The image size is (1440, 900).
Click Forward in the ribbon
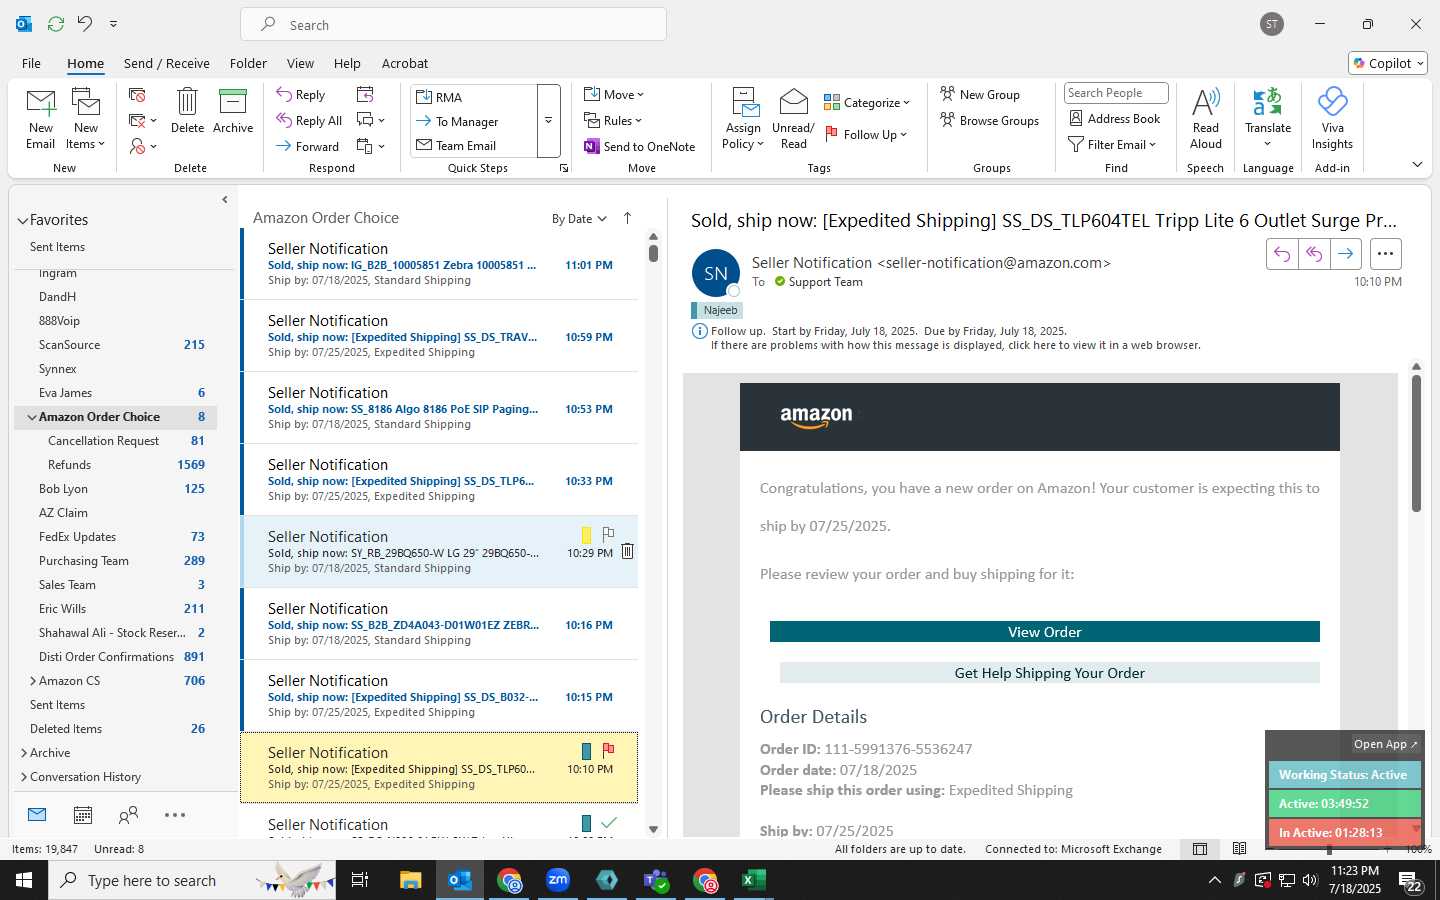(308, 146)
